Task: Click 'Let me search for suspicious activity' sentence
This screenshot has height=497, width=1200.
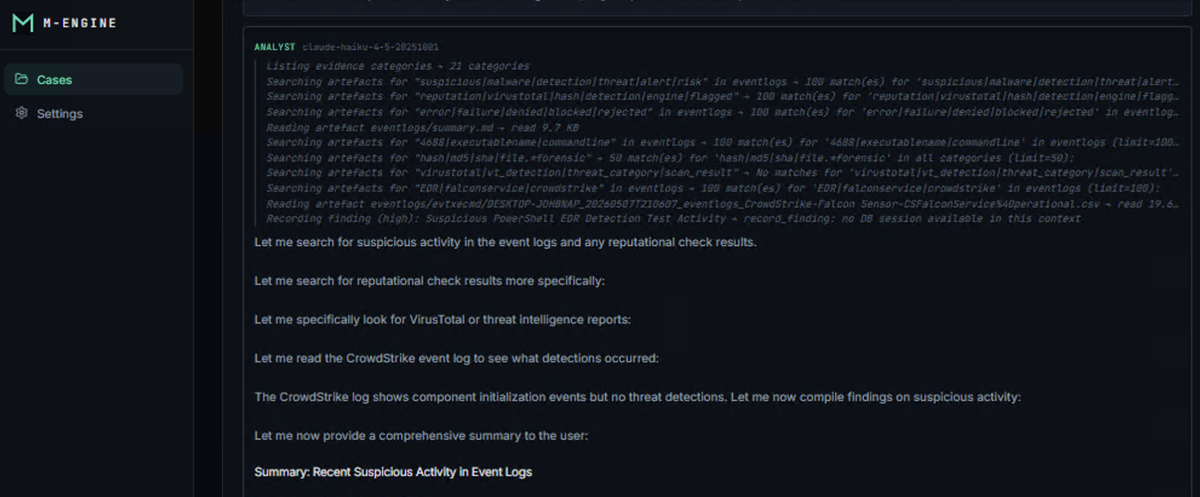Action: point(505,243)
